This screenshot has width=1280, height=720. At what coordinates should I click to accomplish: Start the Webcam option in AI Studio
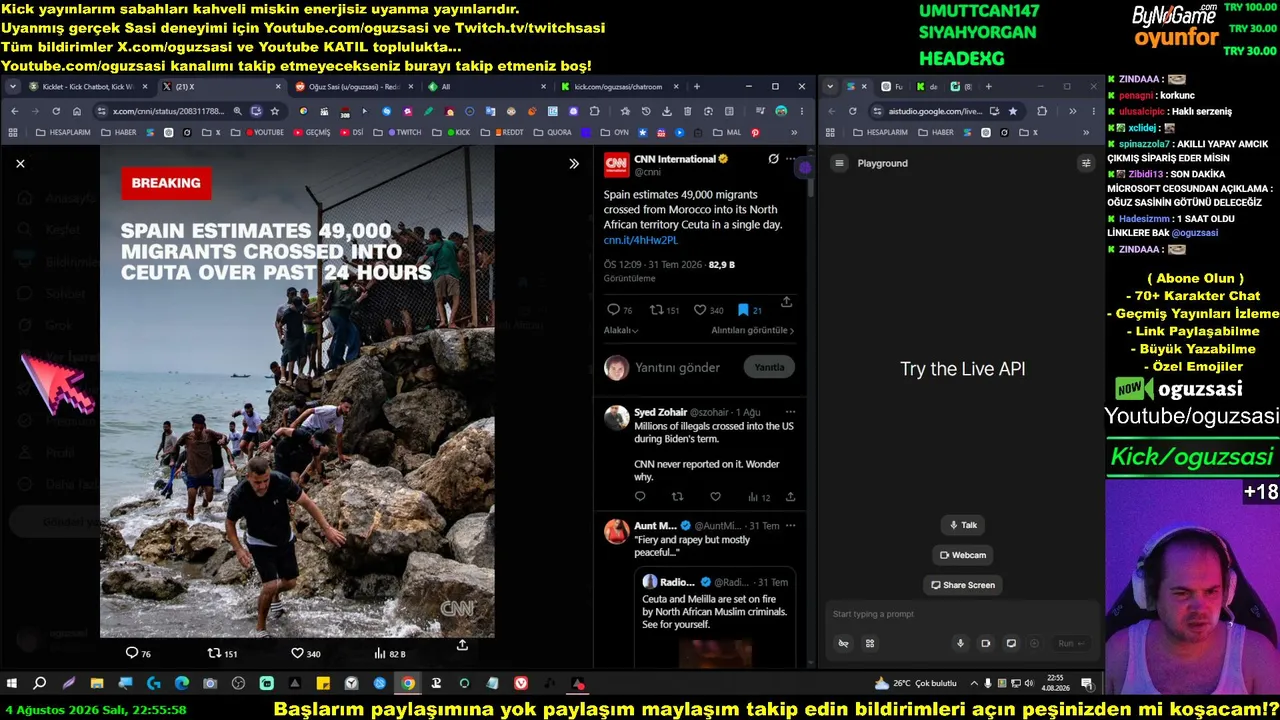(x=963, y=555)
